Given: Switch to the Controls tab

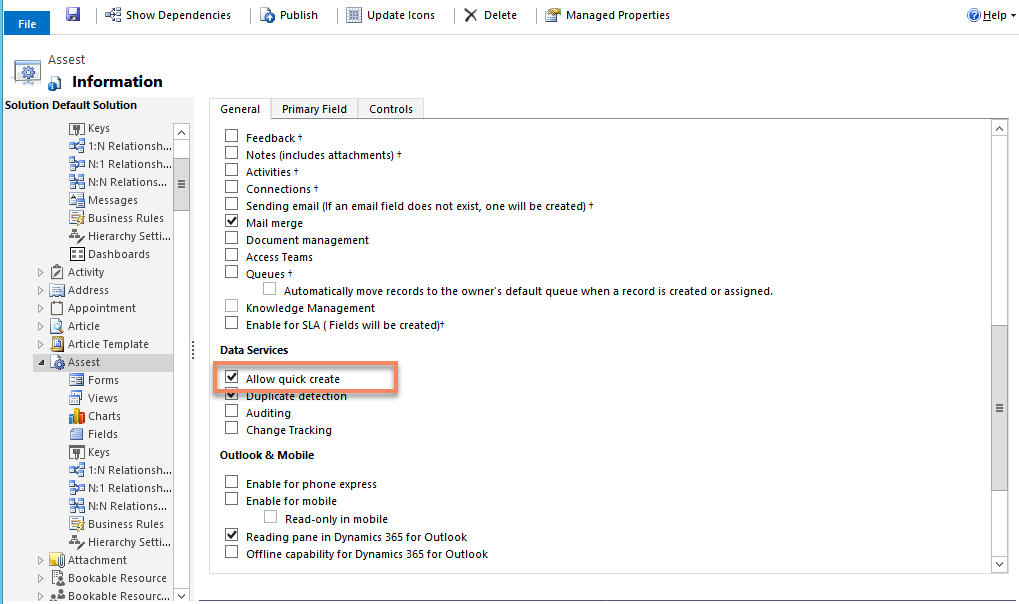Looking at the screenshot, I should tap(390, 109).
